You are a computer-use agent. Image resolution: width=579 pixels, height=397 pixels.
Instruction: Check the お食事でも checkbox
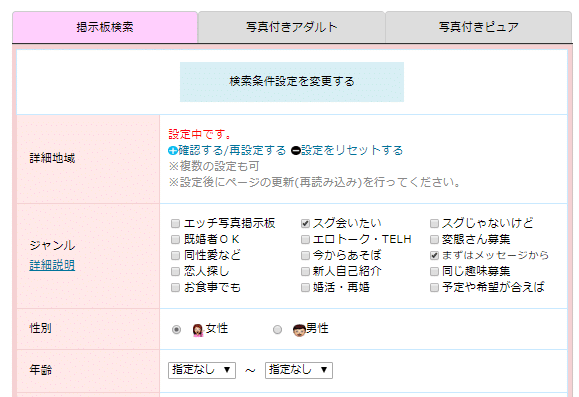coord(175,287)
